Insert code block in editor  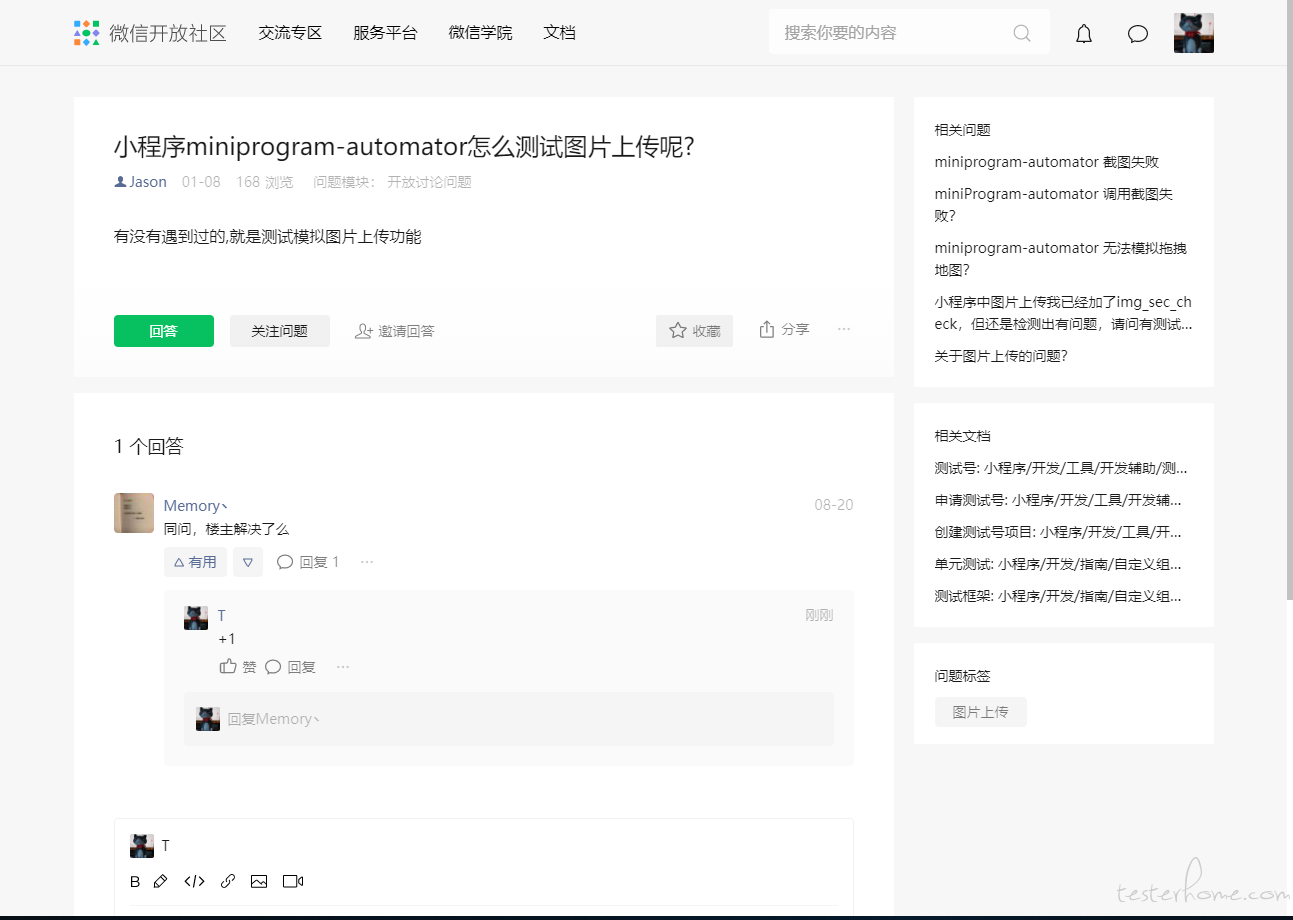[194, 882]
